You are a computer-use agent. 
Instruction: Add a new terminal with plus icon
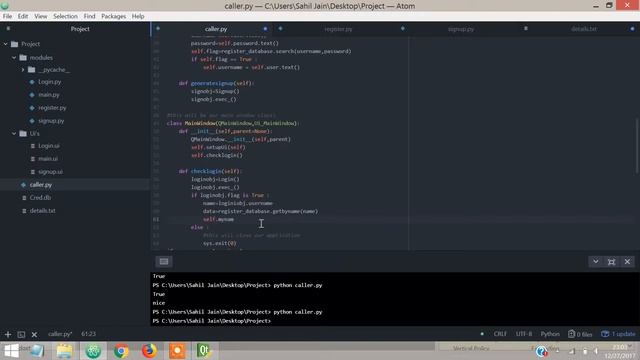click(8, 335)
